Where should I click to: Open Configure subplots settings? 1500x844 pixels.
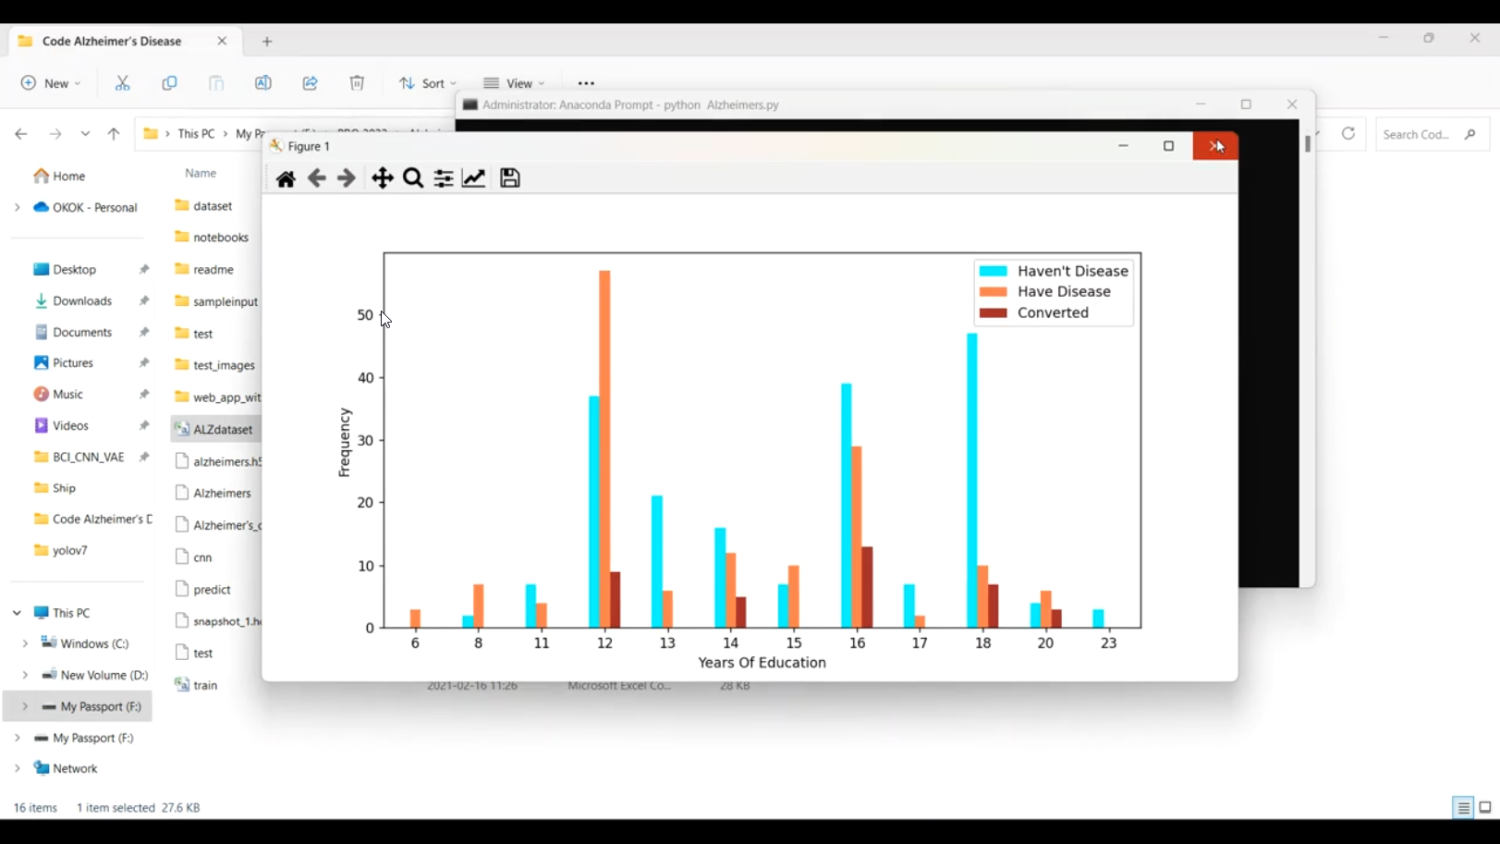point(443,178)
